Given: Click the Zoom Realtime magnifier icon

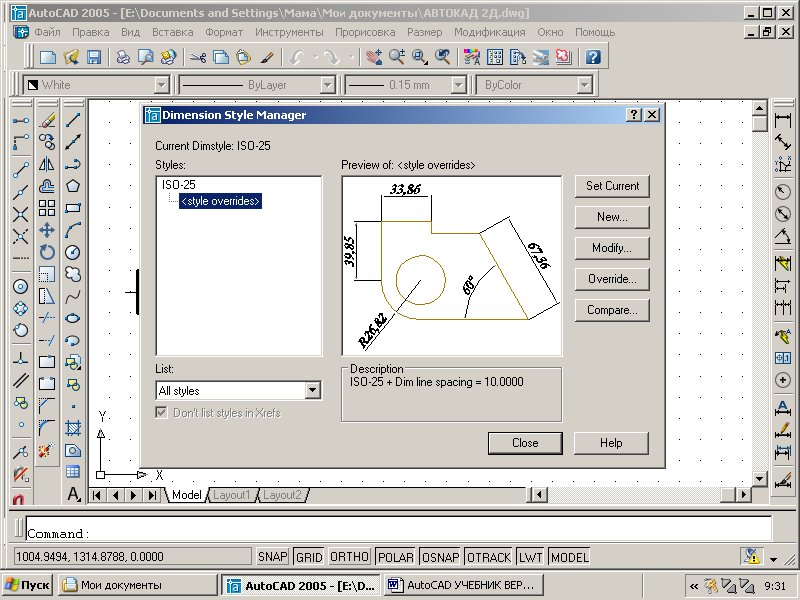Looking at the screenshot, I should point(397,57).
